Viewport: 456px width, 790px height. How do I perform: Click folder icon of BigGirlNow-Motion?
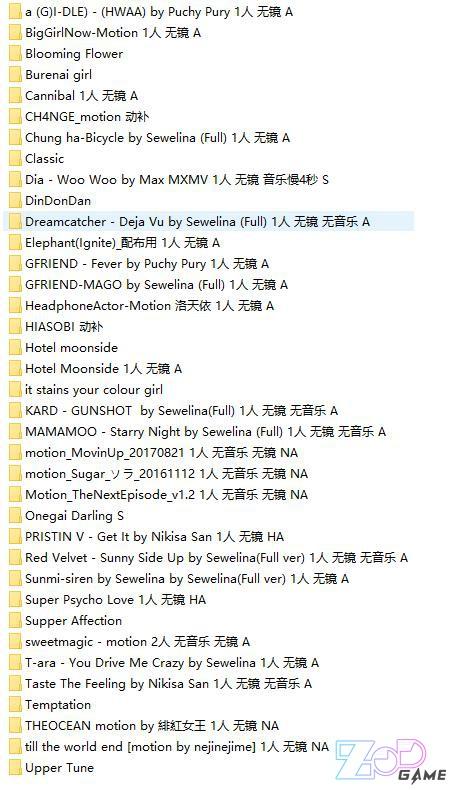[x=15, y=33]
